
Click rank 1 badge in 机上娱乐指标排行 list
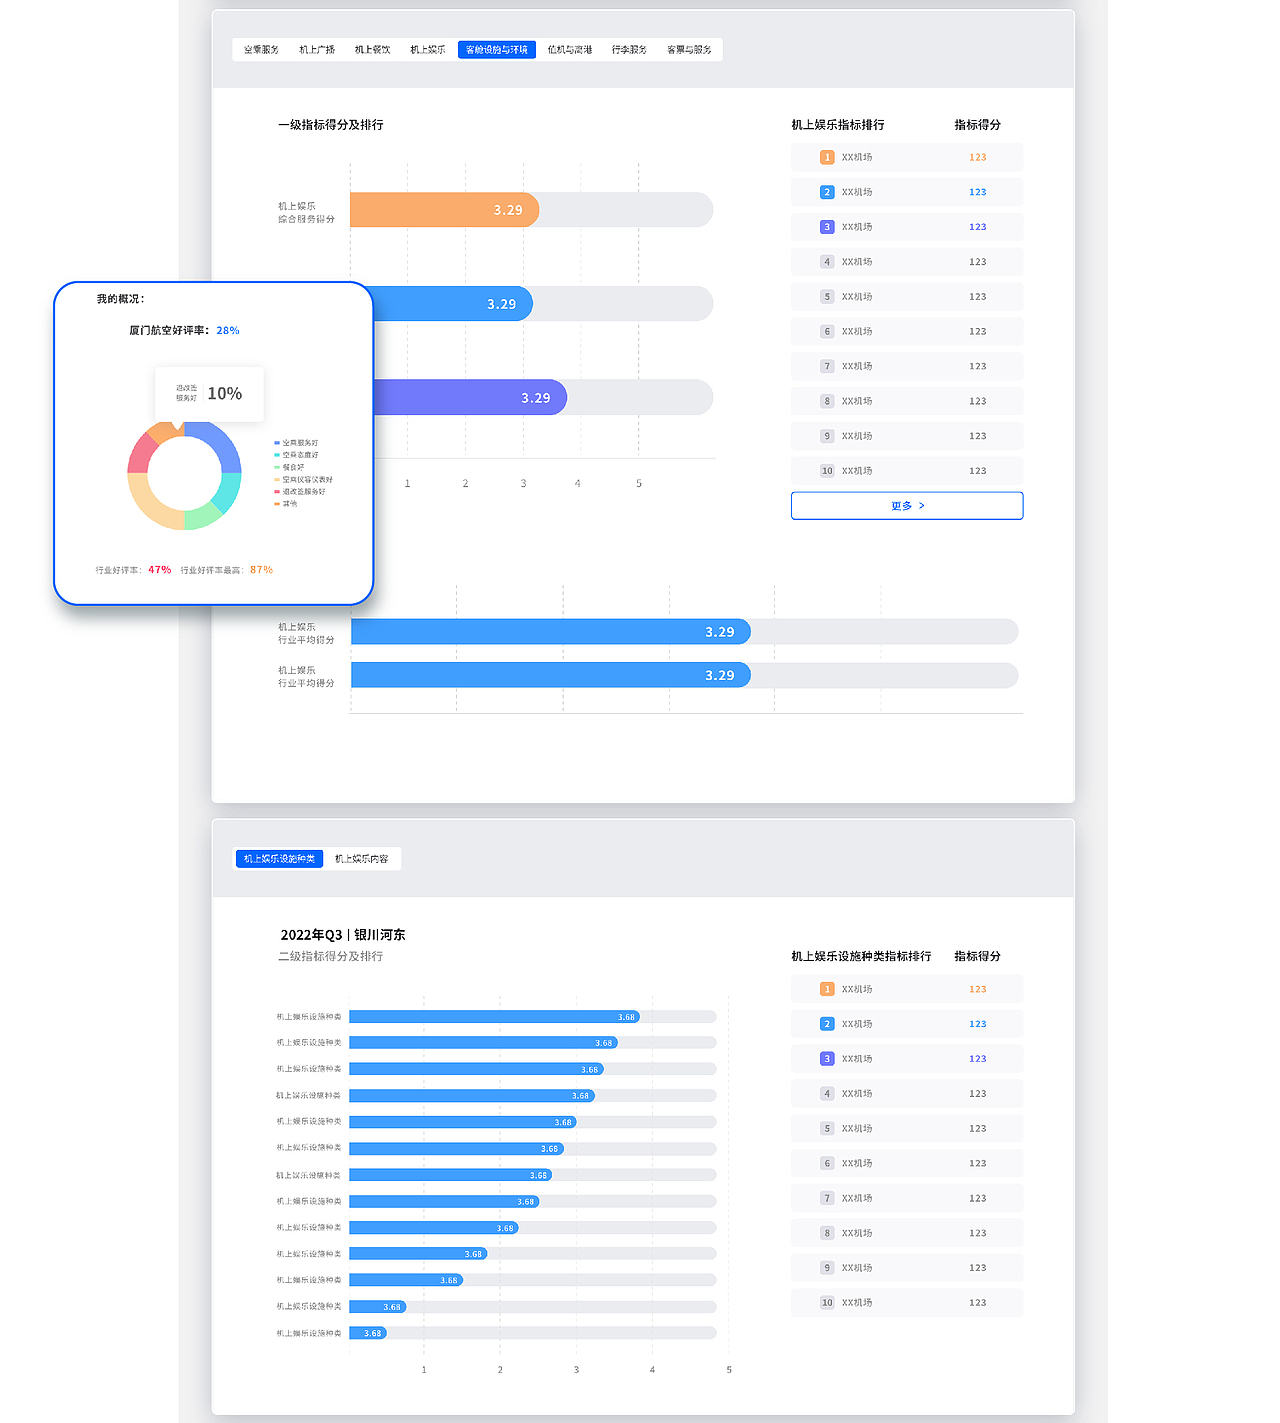827,157
